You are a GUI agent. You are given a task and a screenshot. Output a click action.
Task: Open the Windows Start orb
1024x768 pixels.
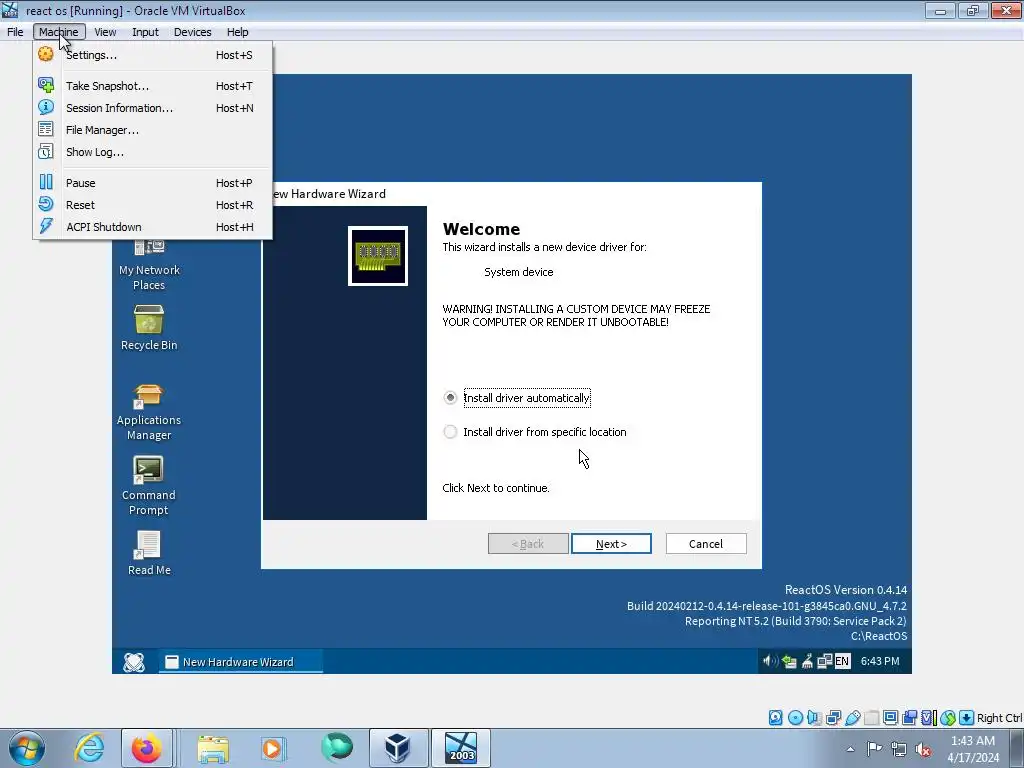[27, 748]
